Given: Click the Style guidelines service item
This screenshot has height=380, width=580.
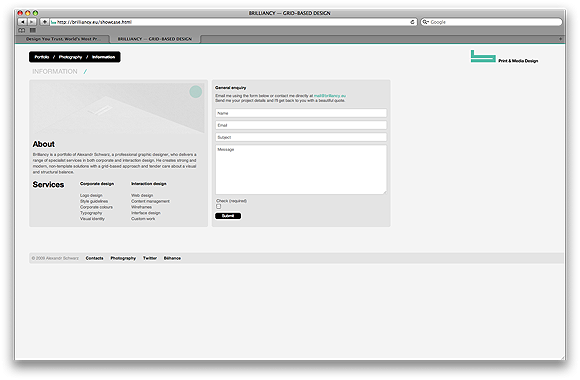Looking at the screenshot, I should click(x=94, y=201).
